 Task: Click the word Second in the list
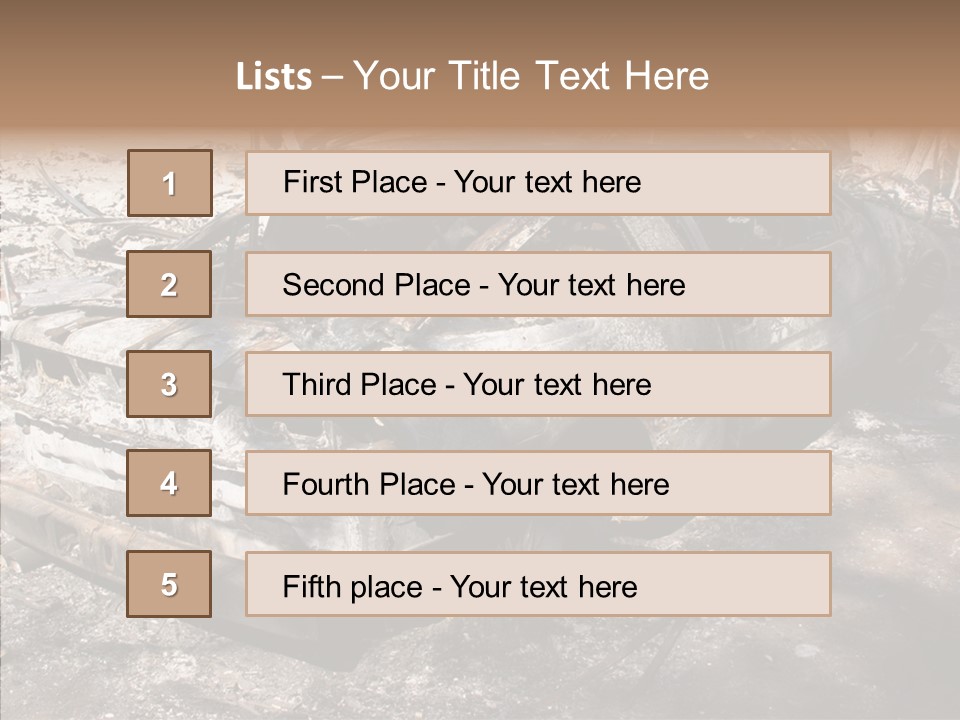(335, 285)
